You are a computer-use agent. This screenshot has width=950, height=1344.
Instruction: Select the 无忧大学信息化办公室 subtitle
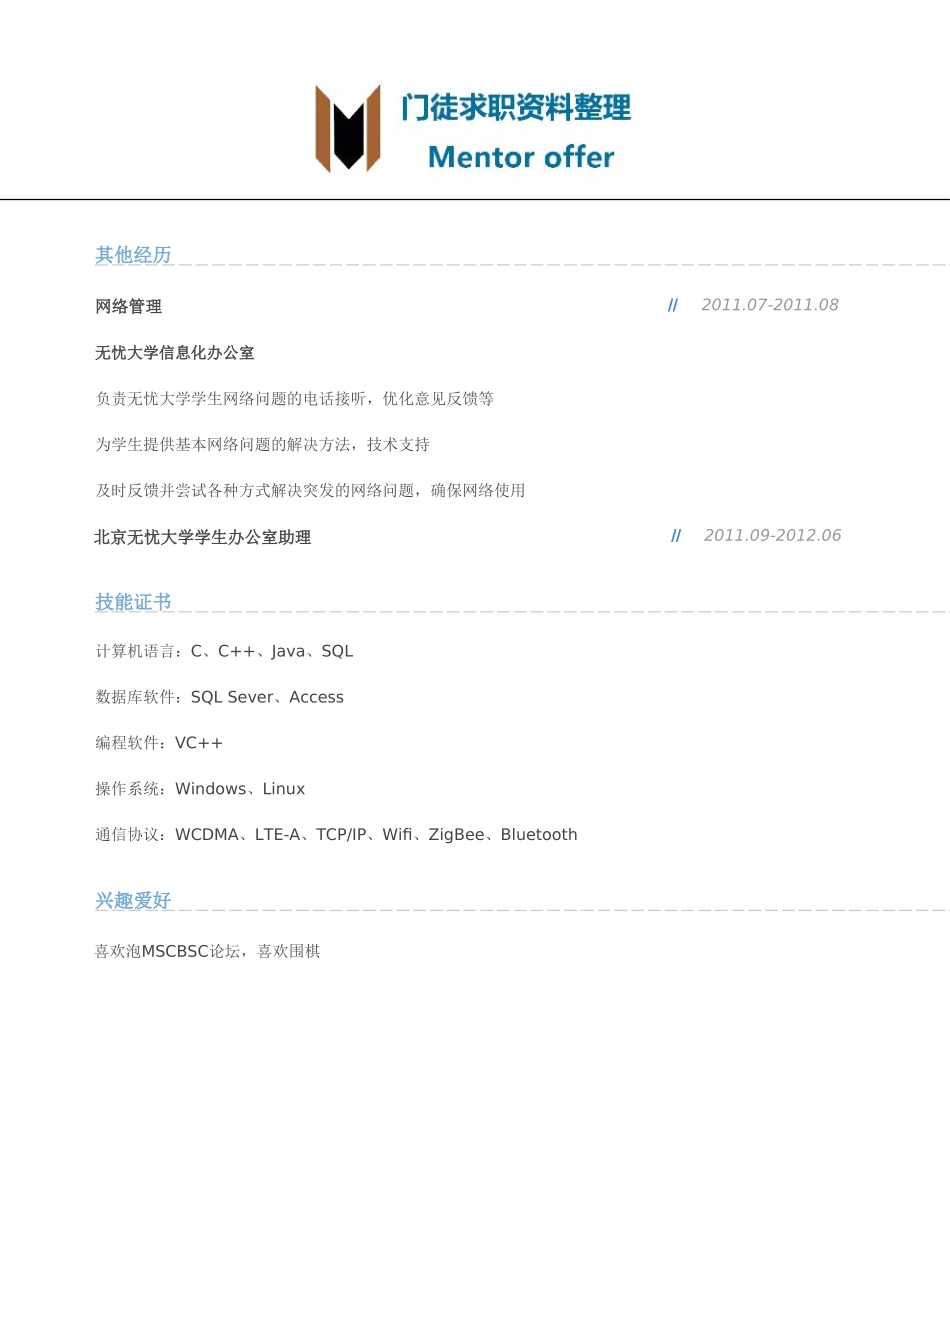point(175,353)
